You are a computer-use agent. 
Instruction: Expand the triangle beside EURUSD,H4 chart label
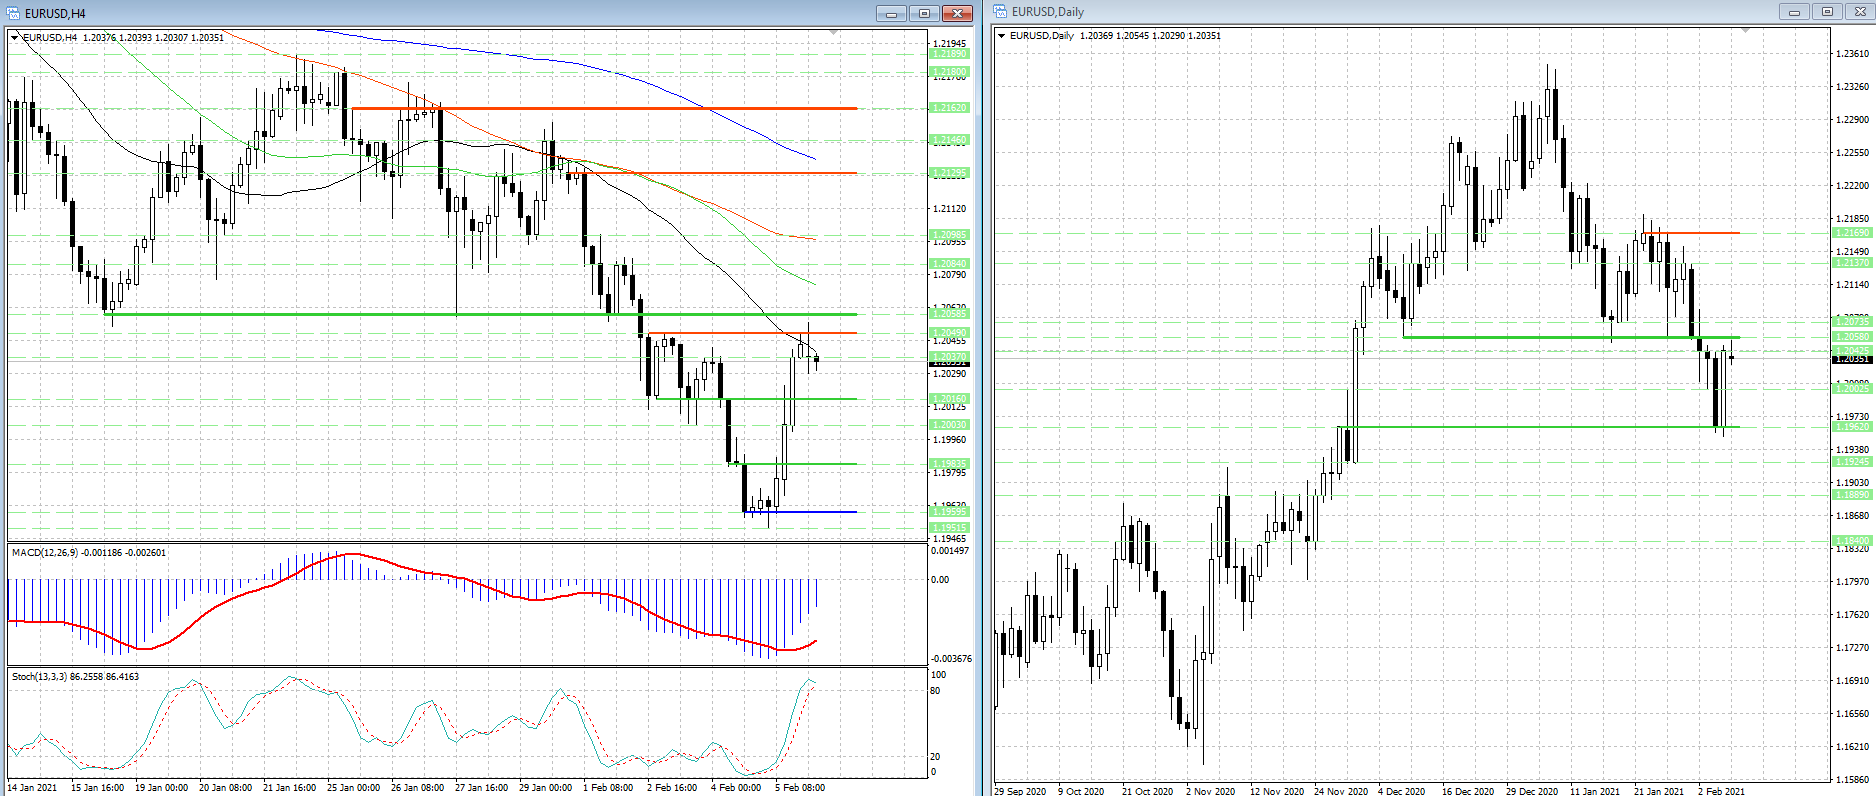[x=15, y=37]
